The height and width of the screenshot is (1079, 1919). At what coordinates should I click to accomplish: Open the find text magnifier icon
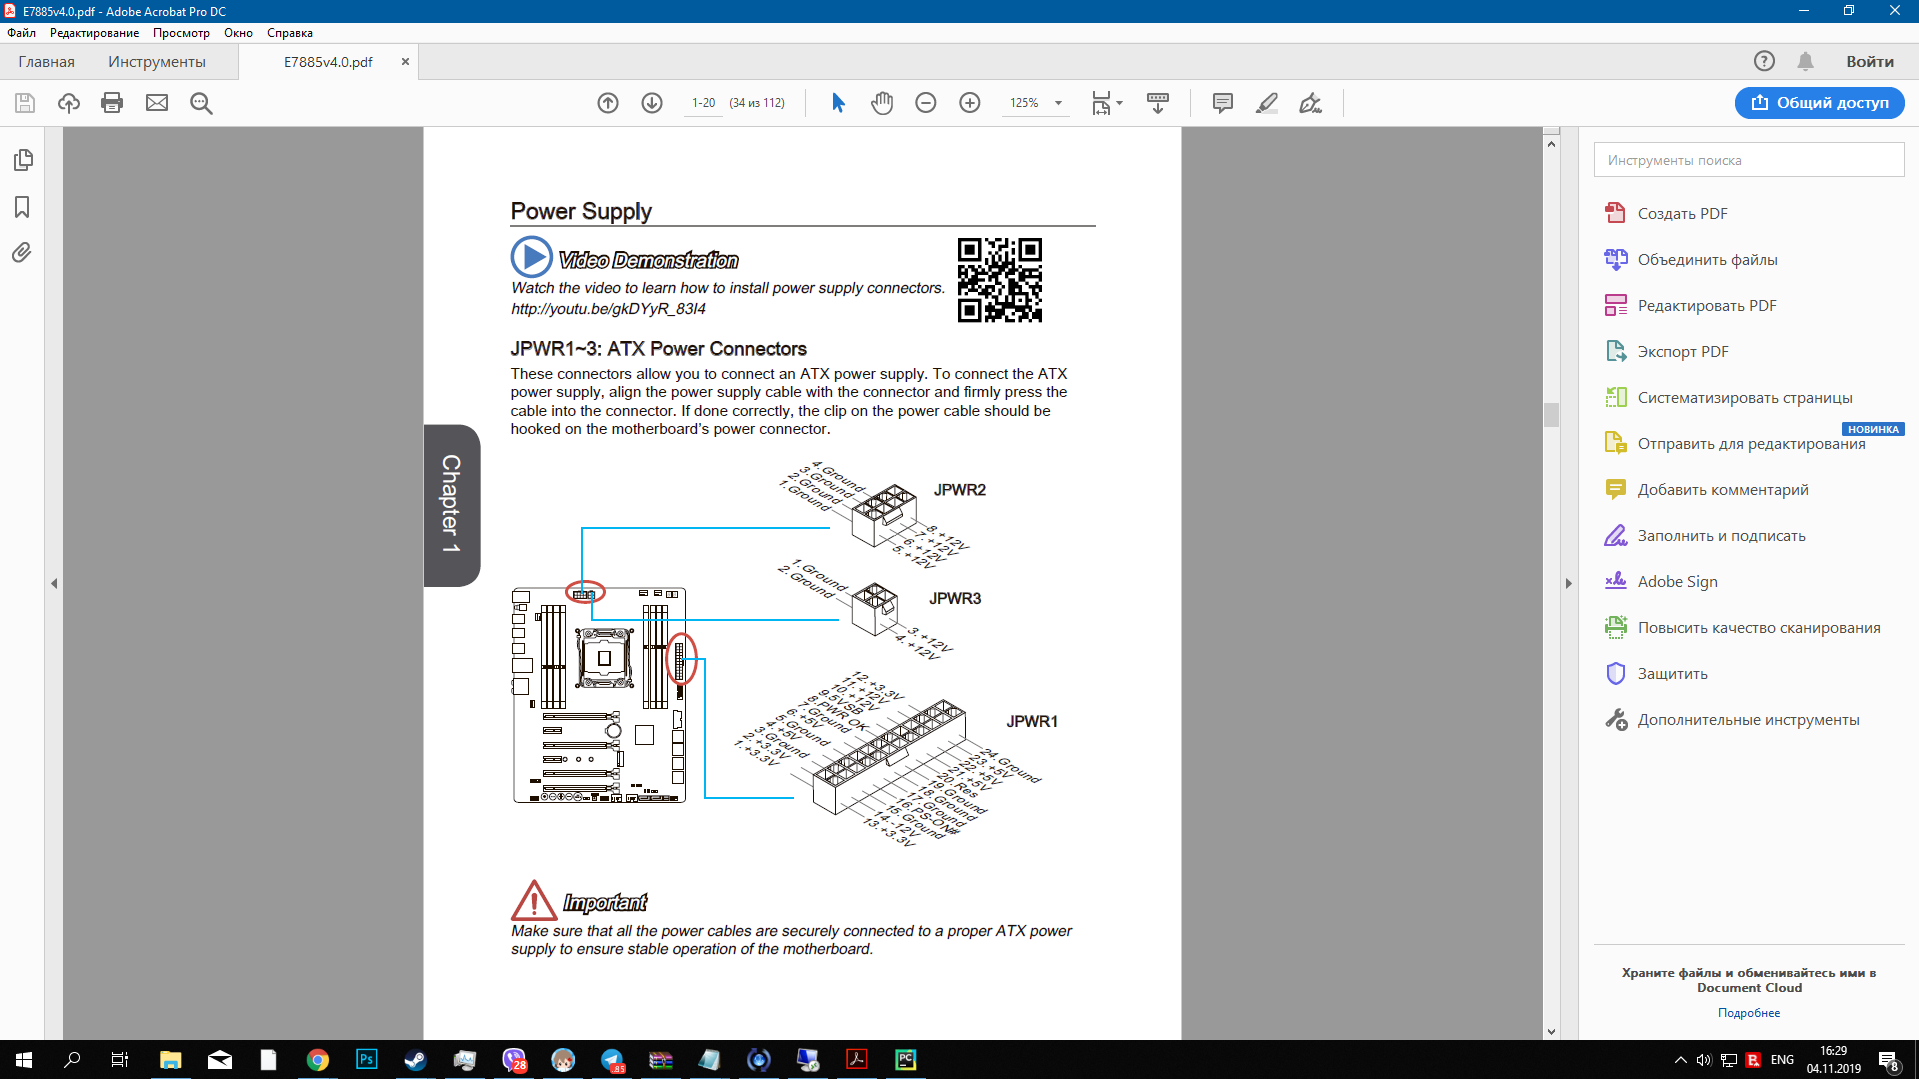coord(201,103)
